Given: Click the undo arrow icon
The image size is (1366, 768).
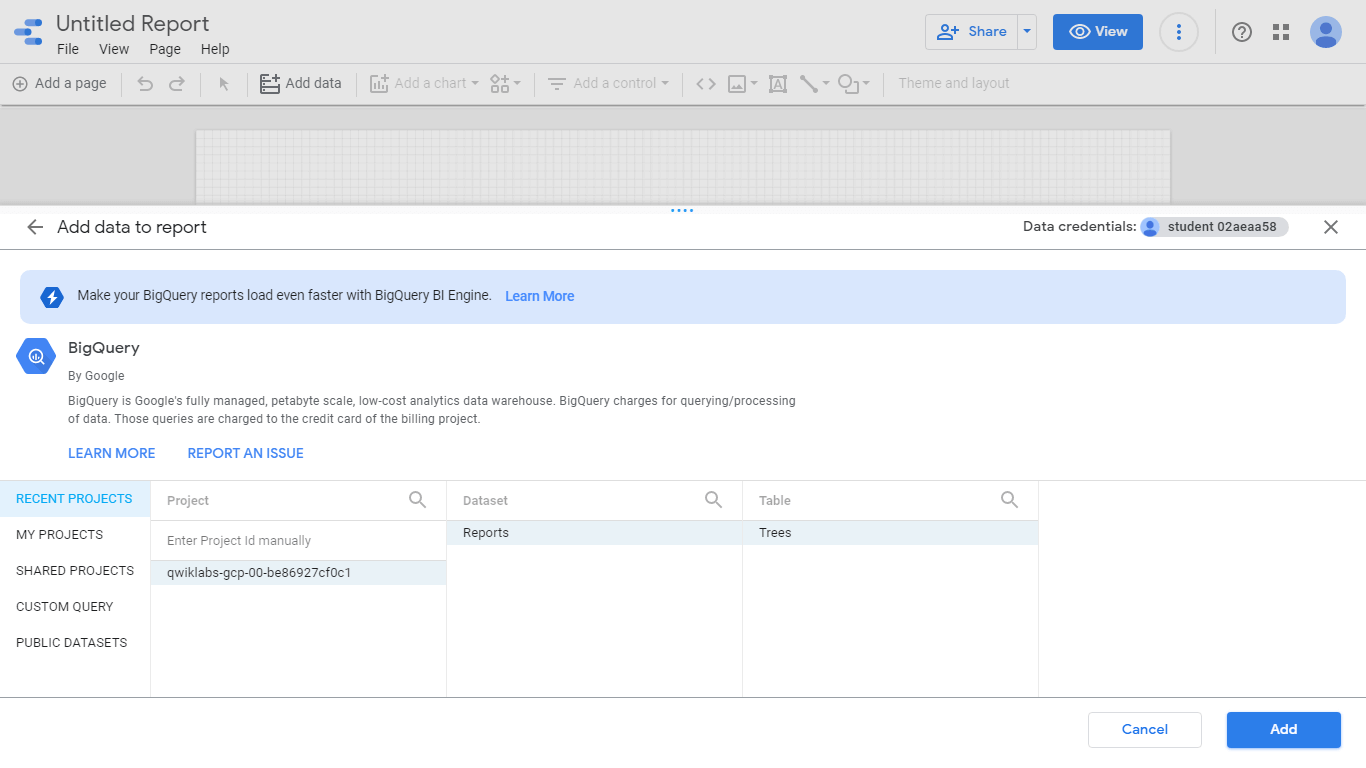Looking at the screenshot, I should click(145, 84).
